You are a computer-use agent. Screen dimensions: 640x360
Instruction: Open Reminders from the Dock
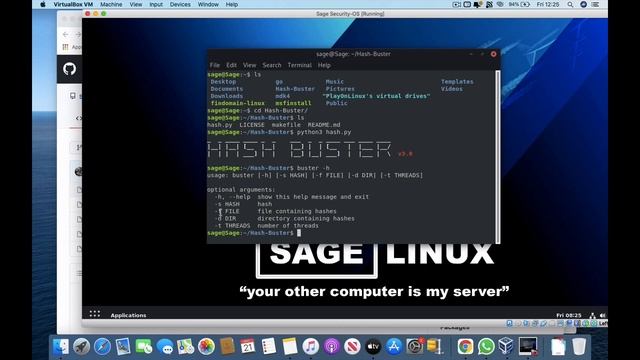pyautogui.click(x=269, y=347)
